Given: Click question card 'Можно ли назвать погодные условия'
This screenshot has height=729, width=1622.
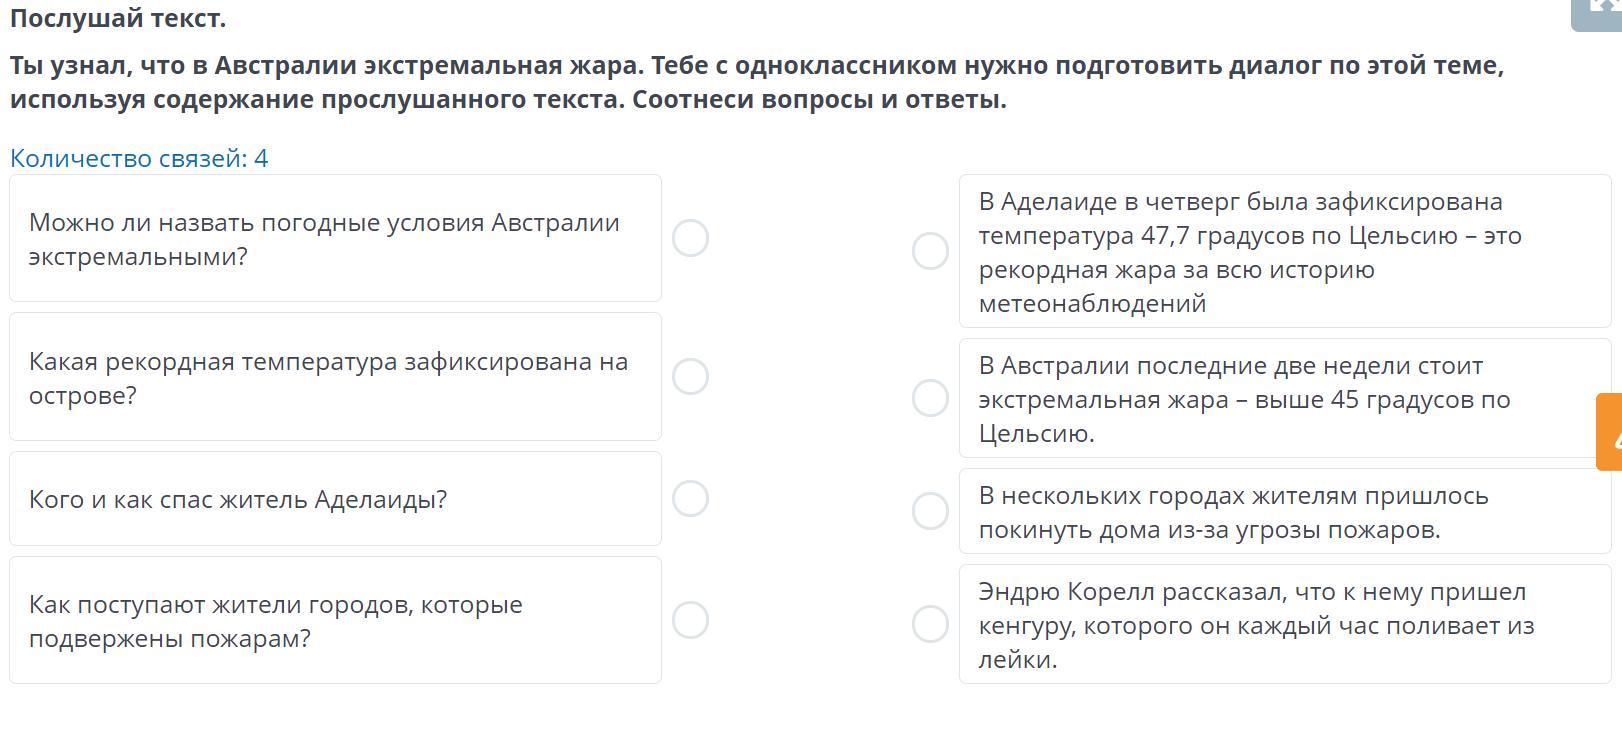Looking at the screenshot, I should (x=335, y=239).
